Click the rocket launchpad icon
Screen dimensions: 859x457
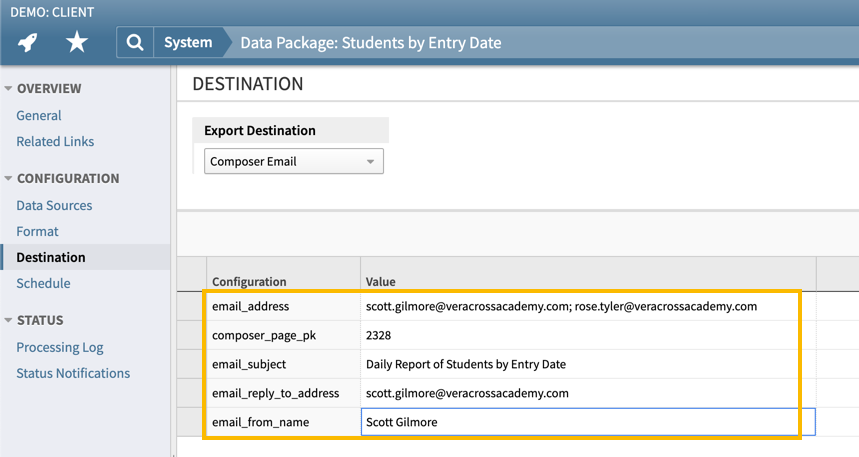coord(27,42)
